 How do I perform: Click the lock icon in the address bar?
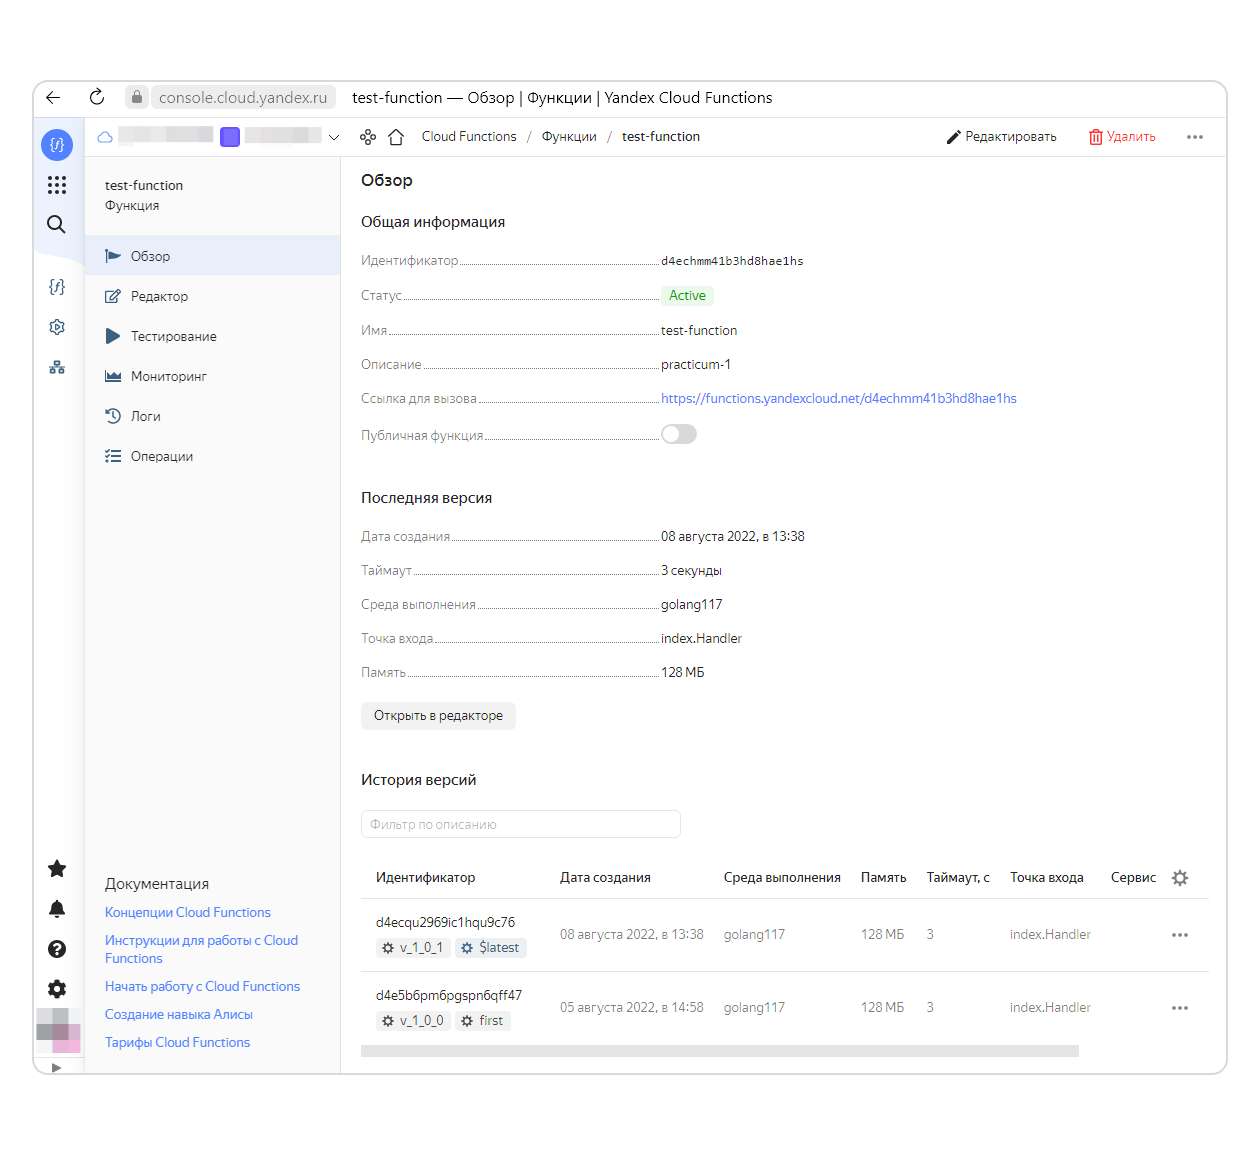coord(137,97)
